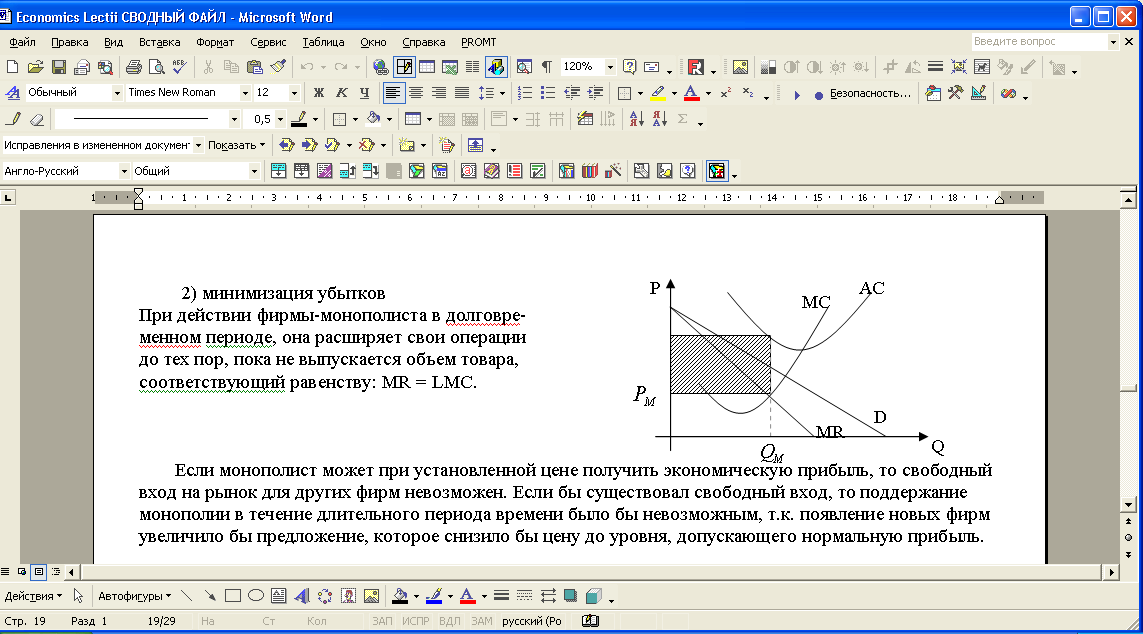Create a new blank document
The width and height of the screenshot is (1143, 634).
pyautogui.click(x=12, y=67)
